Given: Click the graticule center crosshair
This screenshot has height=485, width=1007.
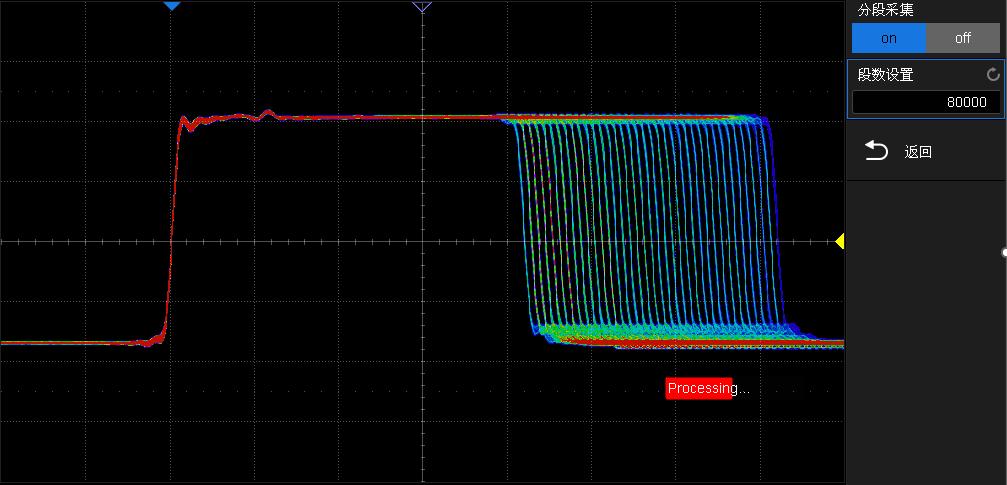Looking at the screenshot, I should coord(422,242).
